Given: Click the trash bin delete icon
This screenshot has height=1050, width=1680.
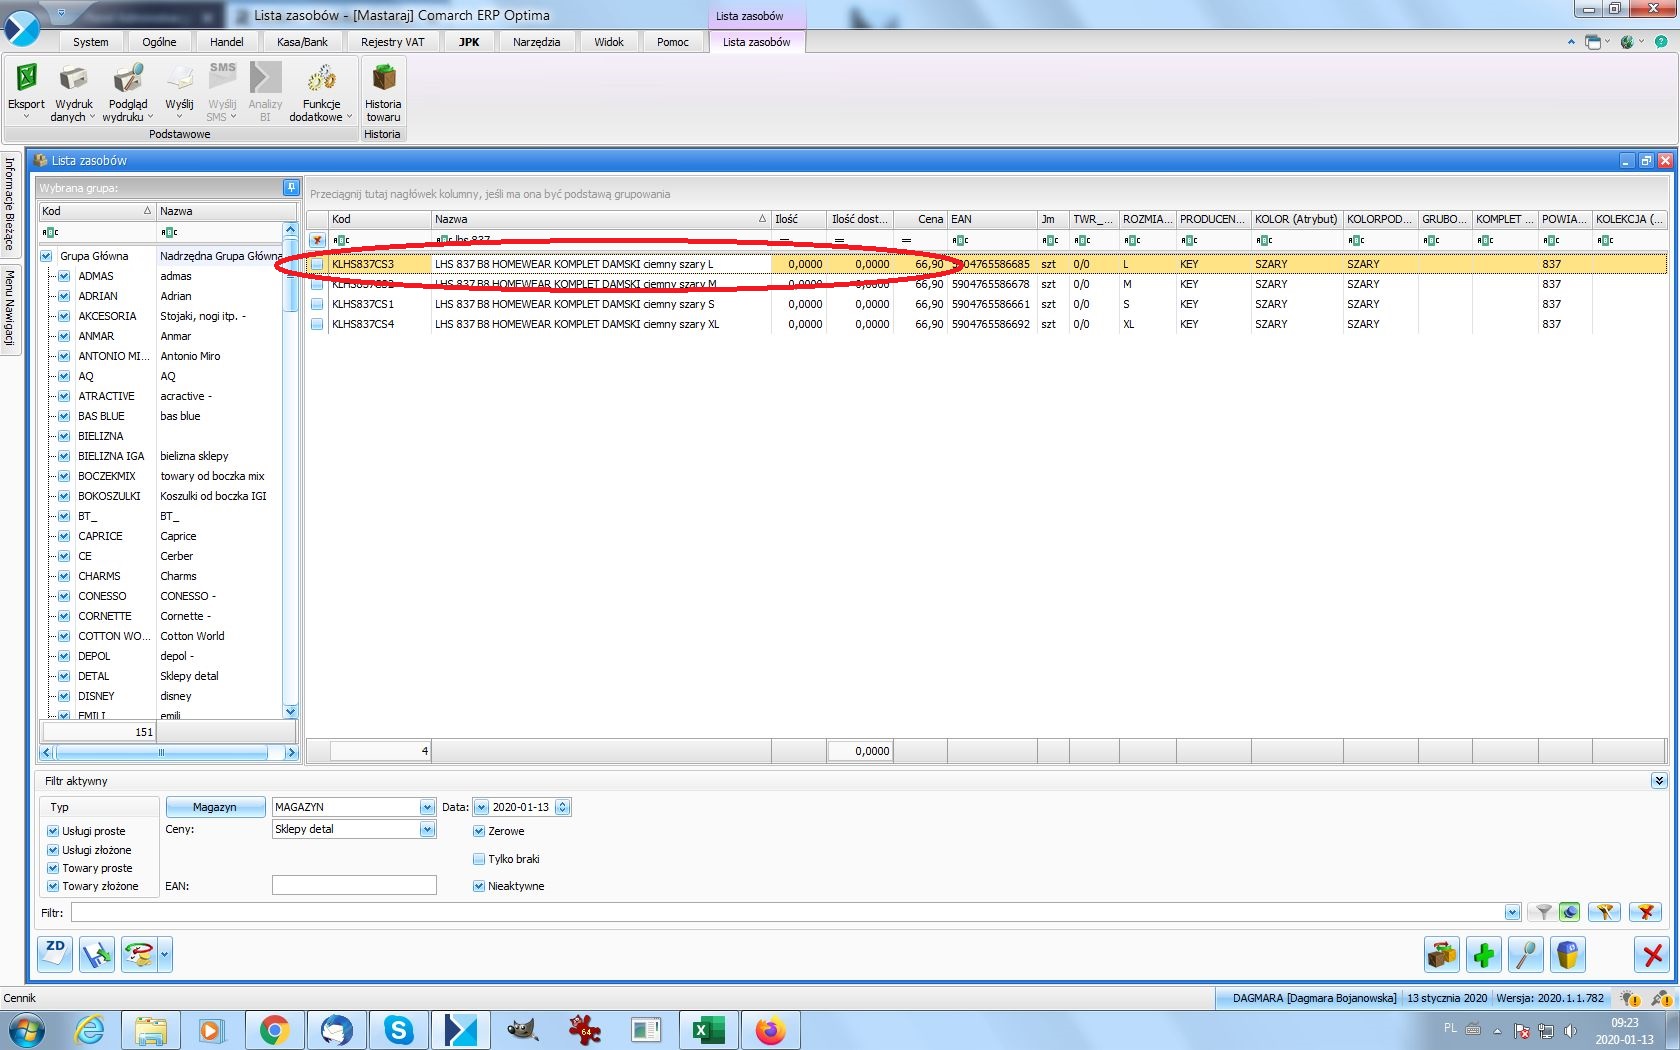Looking at the screenshot, I should tap(1568, 955).
